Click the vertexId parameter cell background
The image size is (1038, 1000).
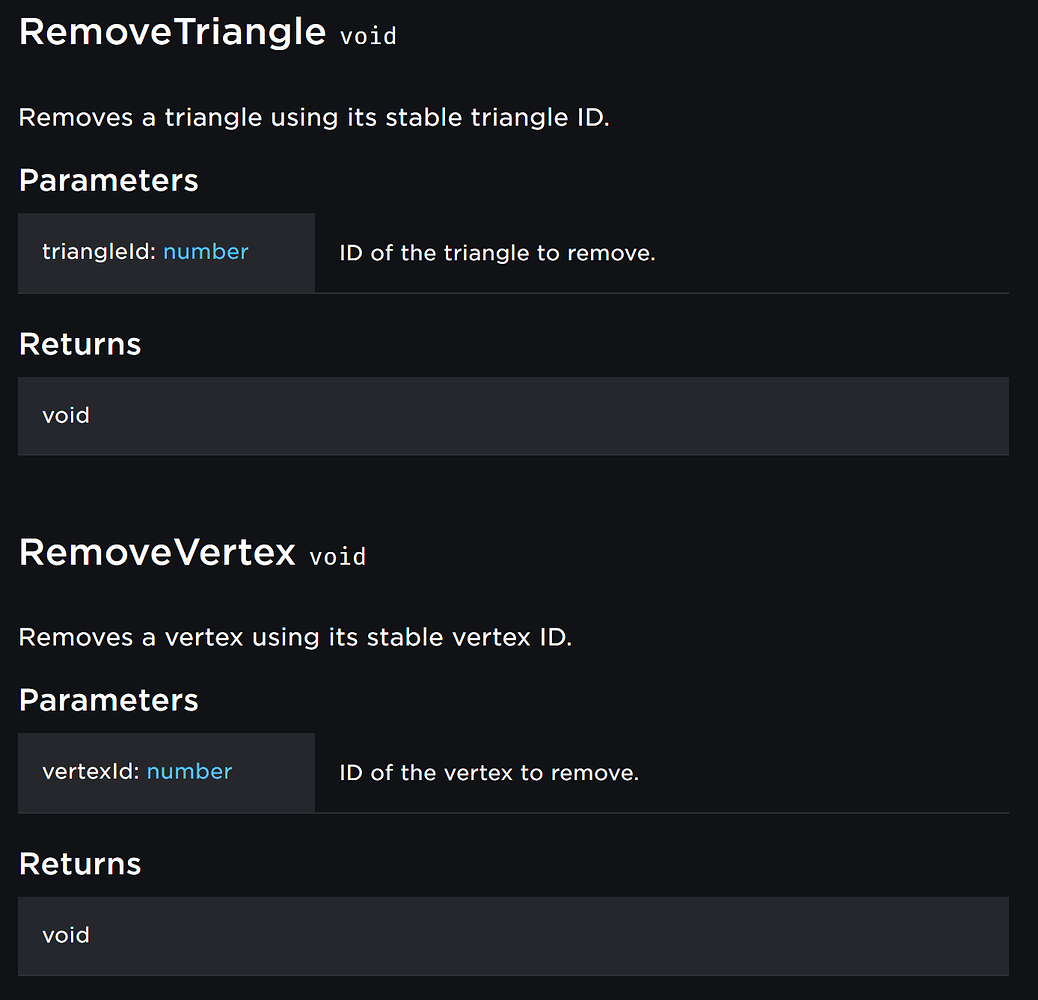coord(166,772)
